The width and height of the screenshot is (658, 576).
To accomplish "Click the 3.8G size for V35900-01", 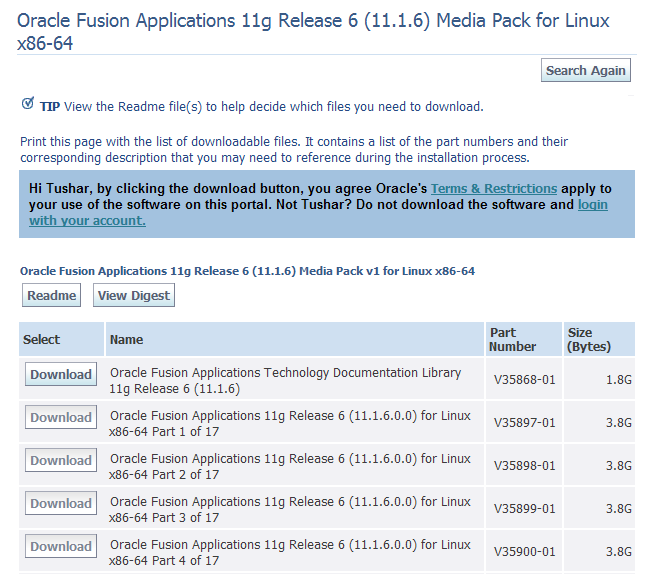I will (619, 552).
